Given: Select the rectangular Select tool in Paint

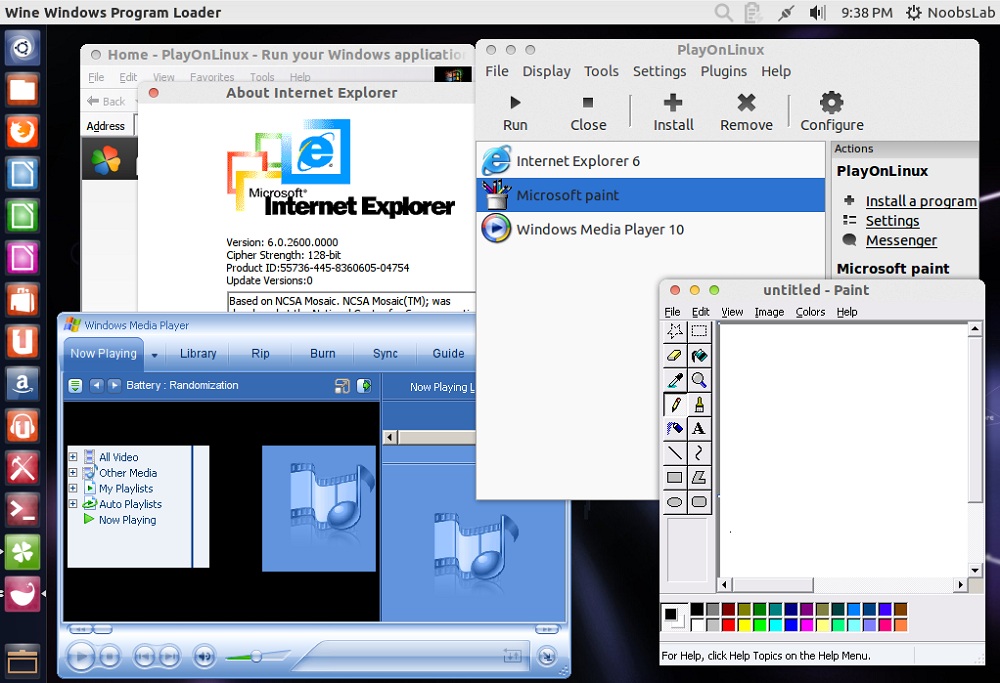Looking at the screenshot, I should point(699,331).
